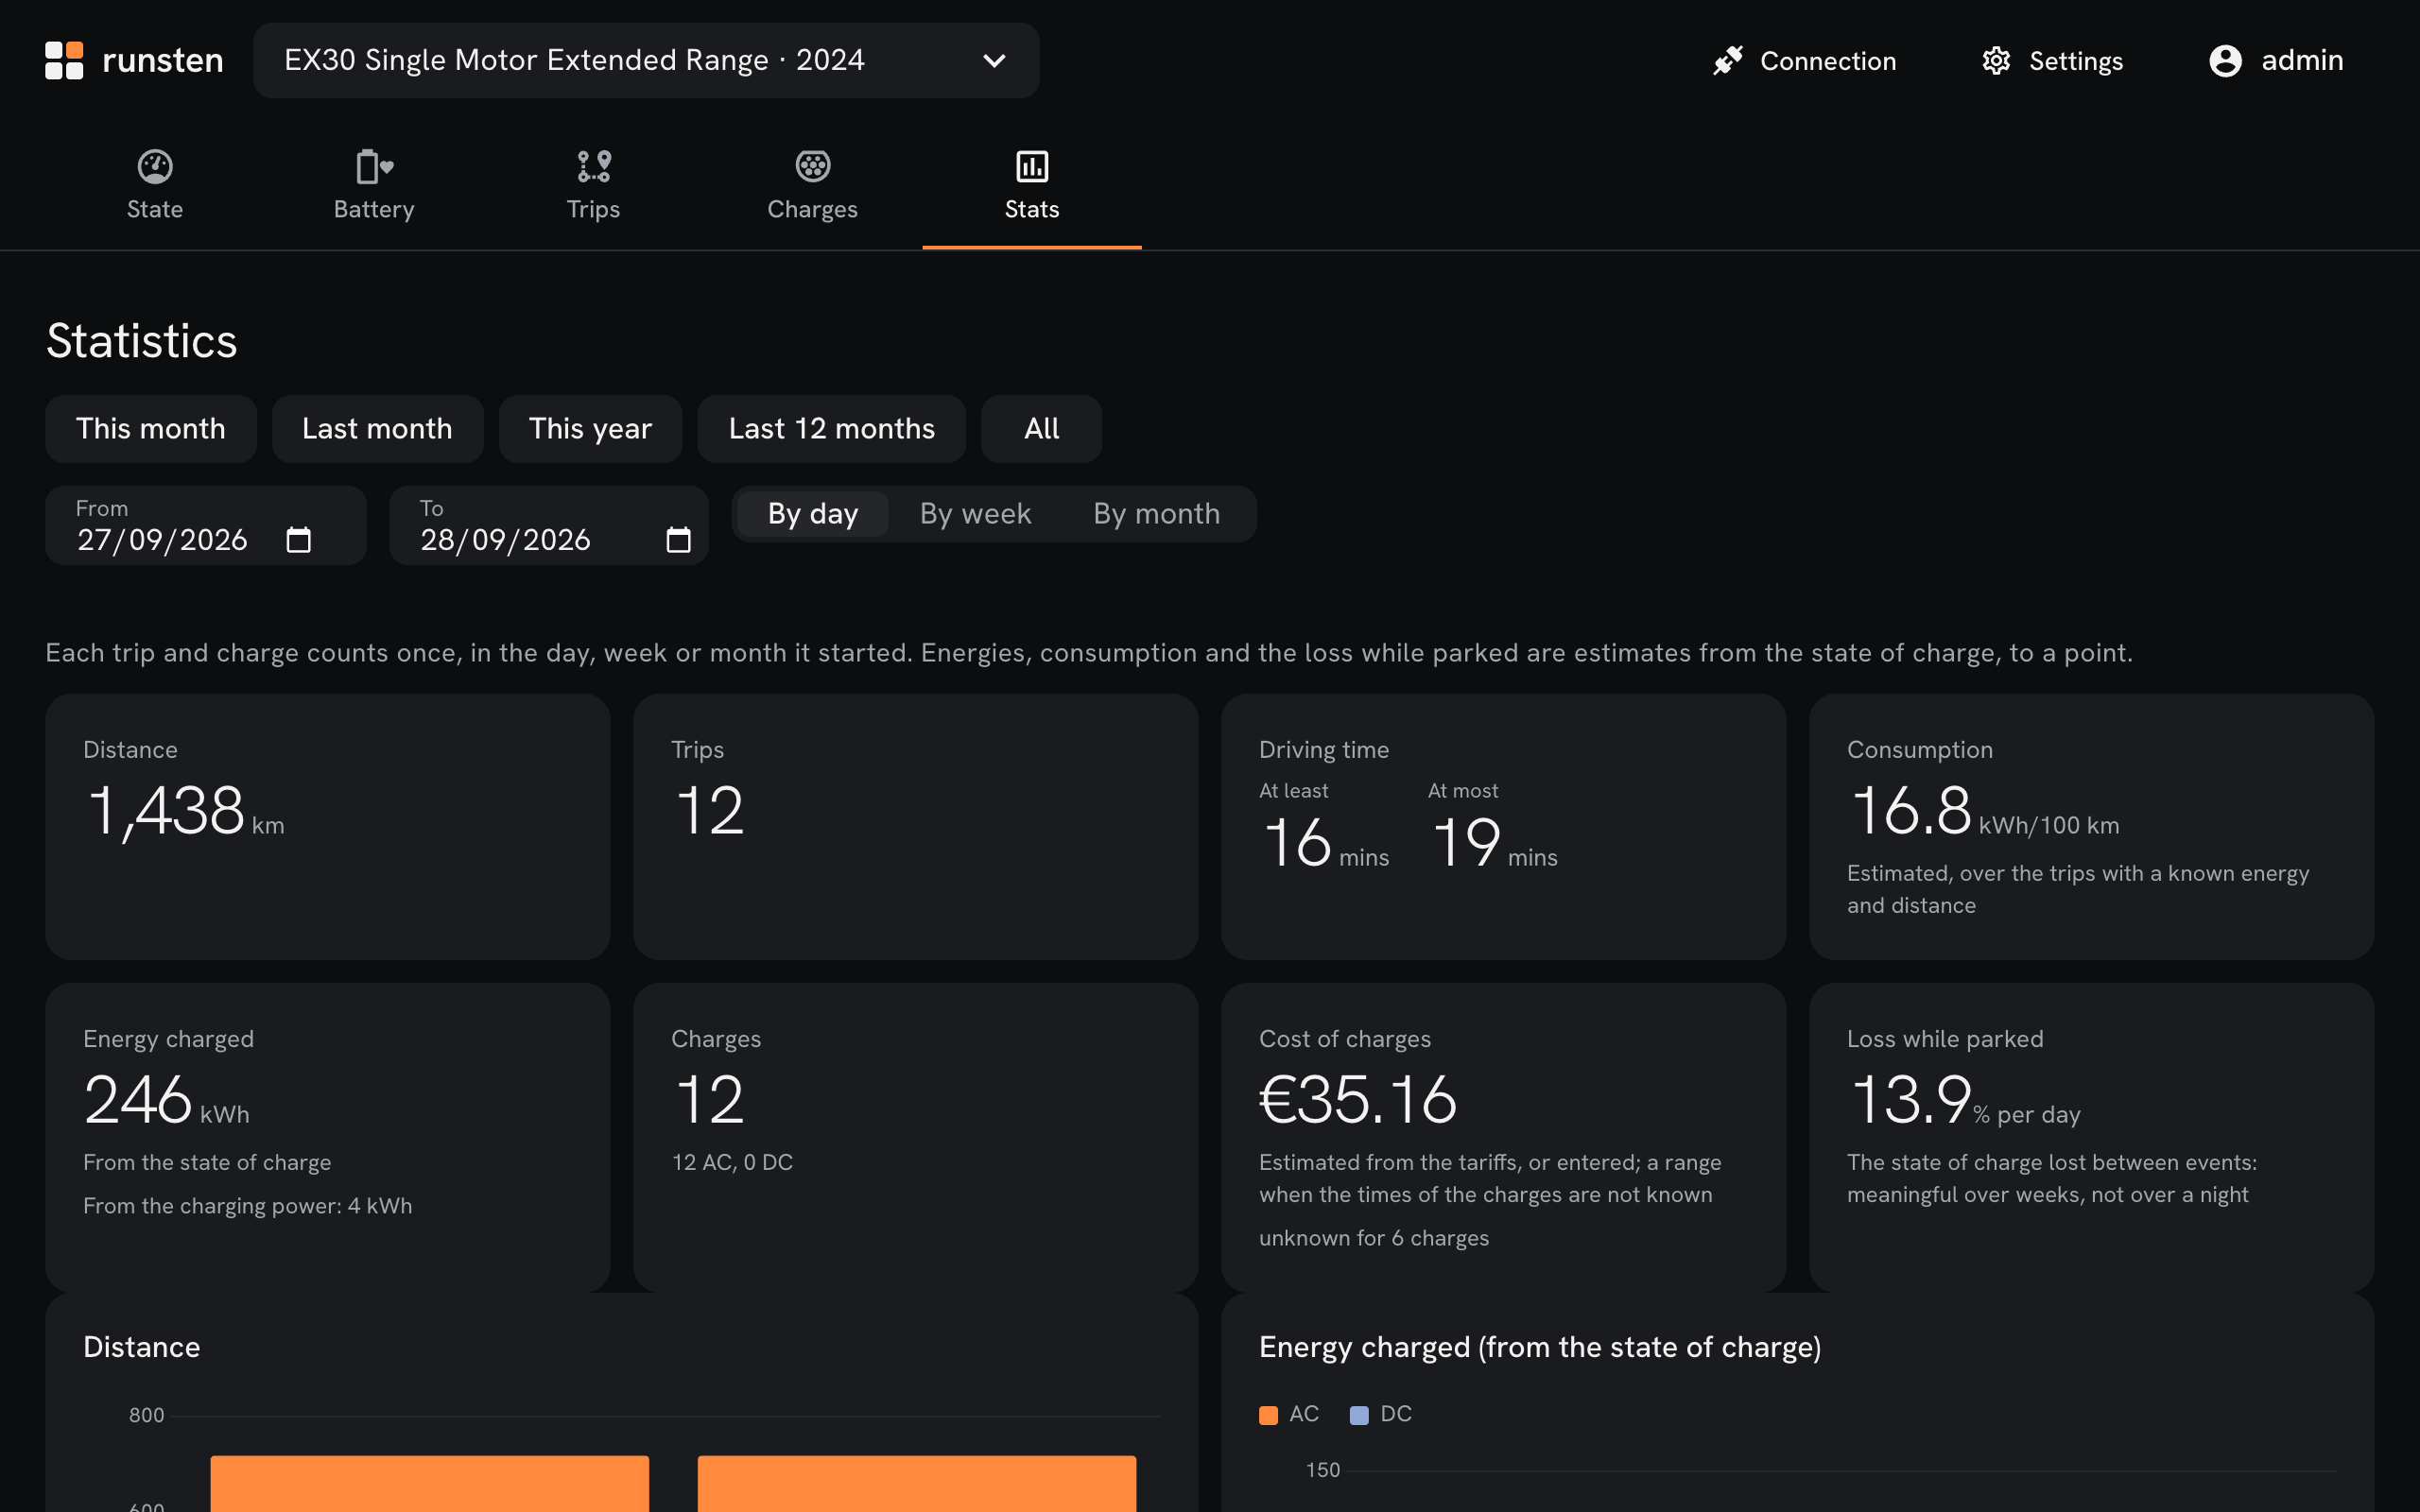Screen dimensions: 2420x1512
Task: Show All statistics
Action: [1041, 429]
